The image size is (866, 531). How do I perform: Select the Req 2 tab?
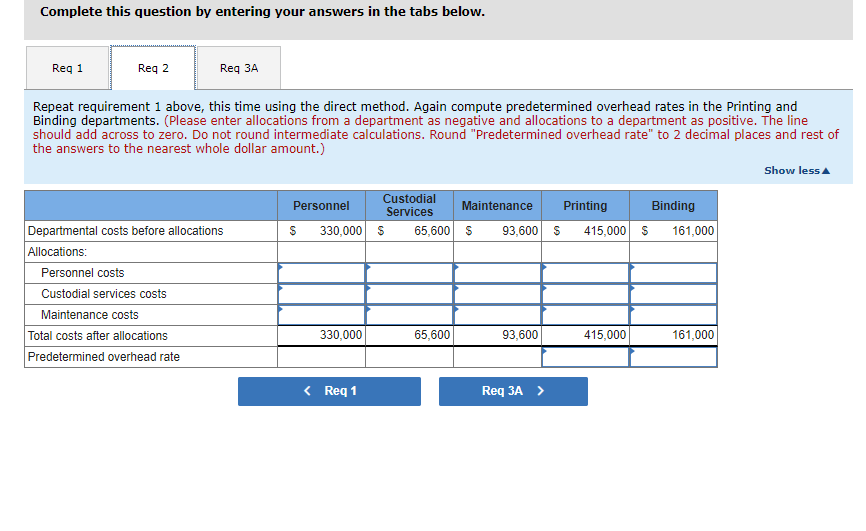pos(153,68)
